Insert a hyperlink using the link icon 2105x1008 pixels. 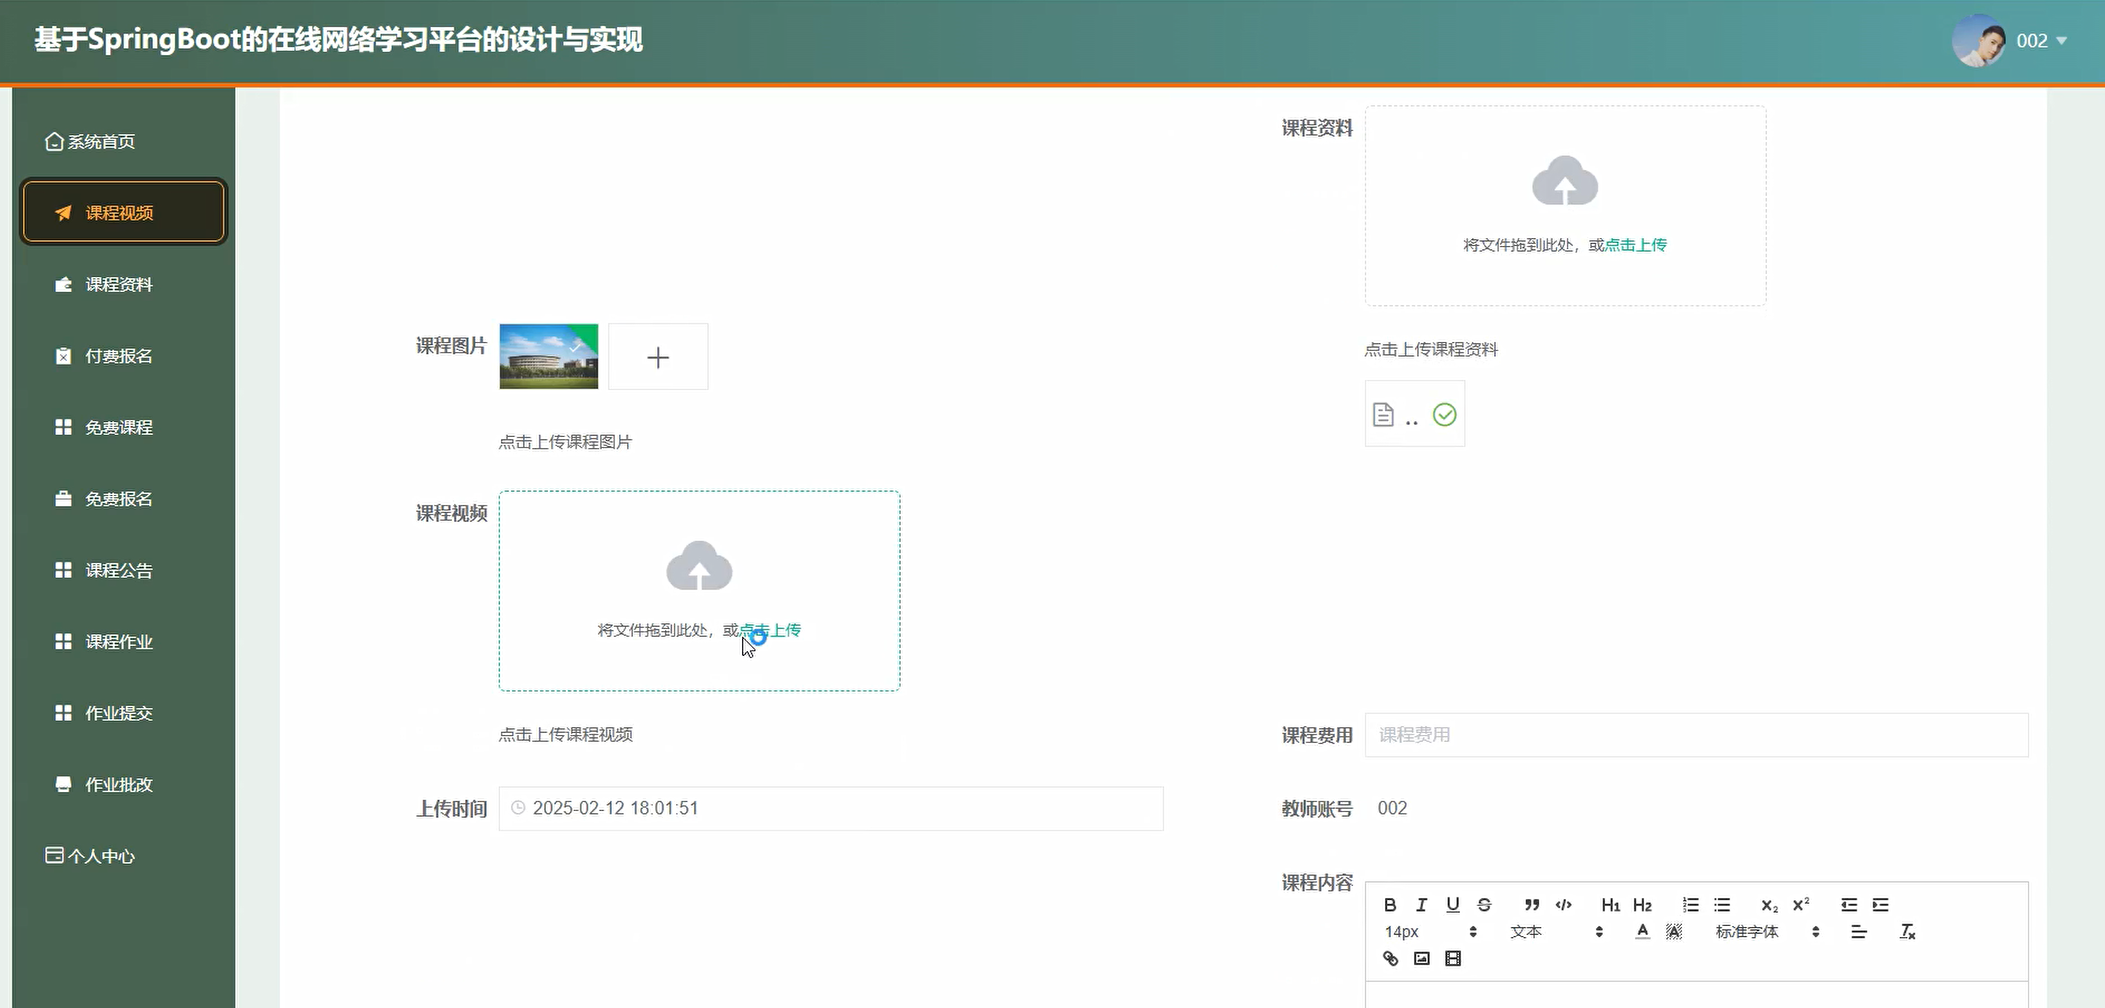1390,958
